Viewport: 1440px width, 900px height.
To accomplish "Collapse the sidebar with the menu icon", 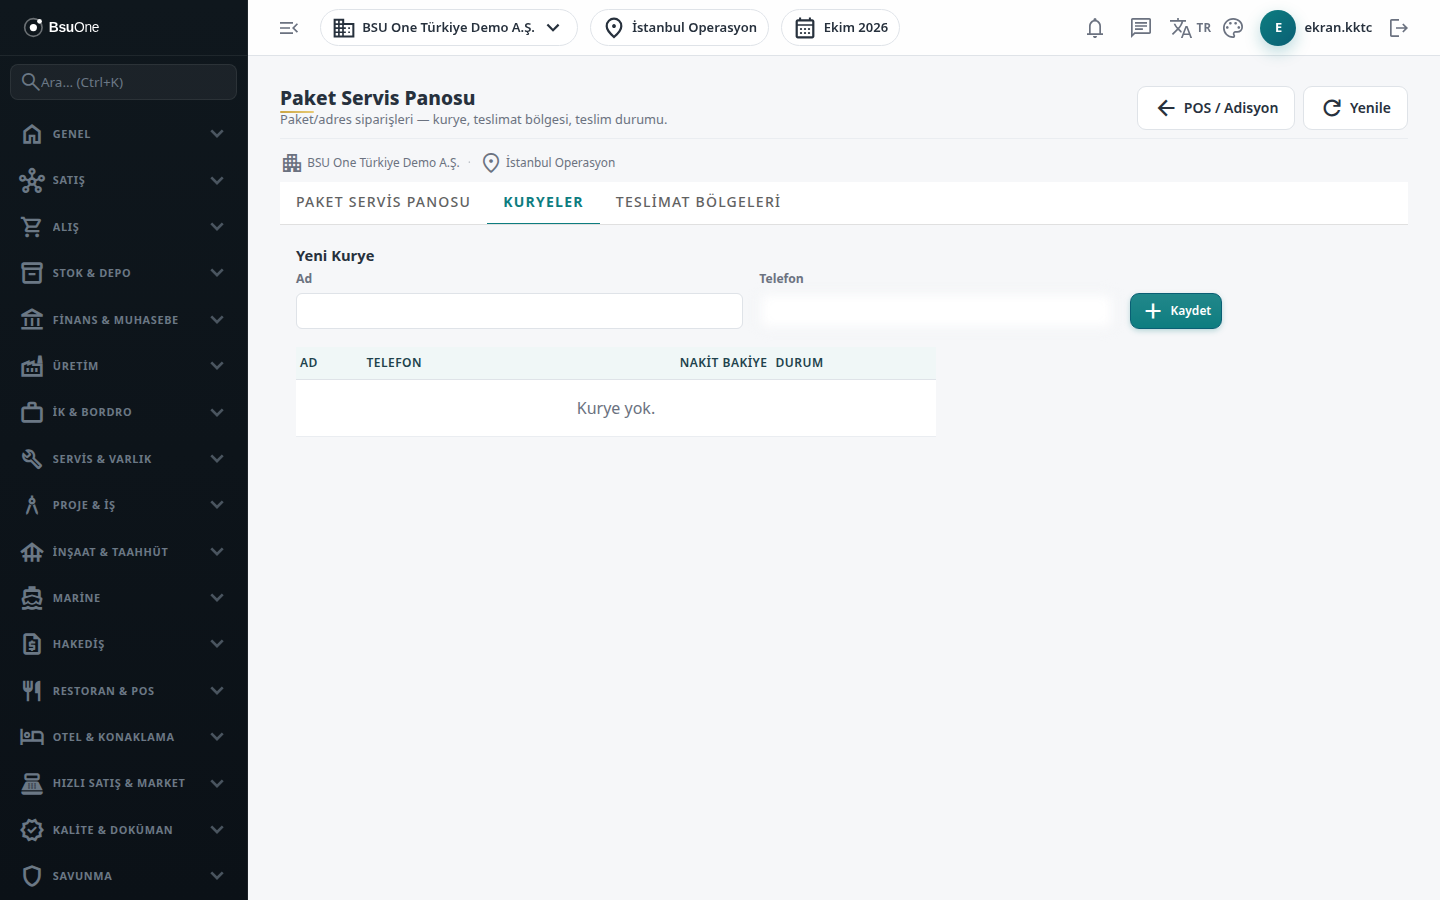I will 289,28.
